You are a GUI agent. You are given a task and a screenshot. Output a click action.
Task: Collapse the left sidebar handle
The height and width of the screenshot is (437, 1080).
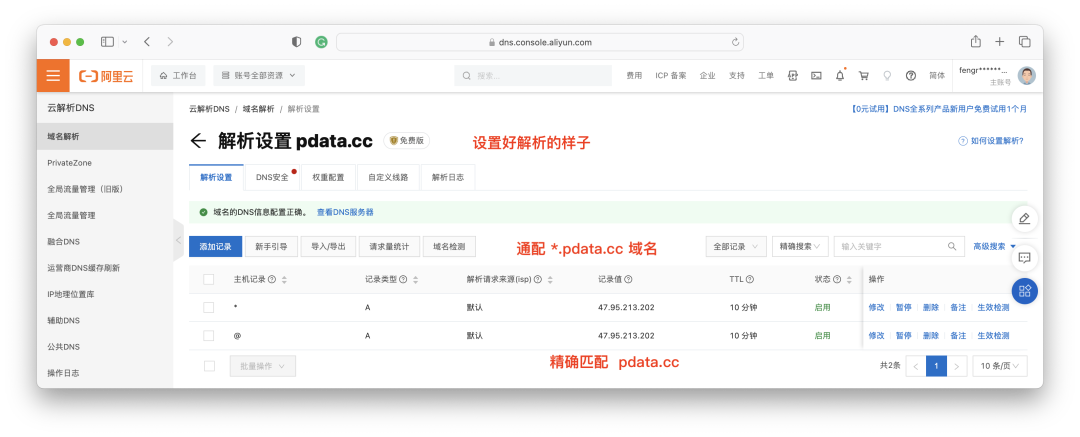178,240
